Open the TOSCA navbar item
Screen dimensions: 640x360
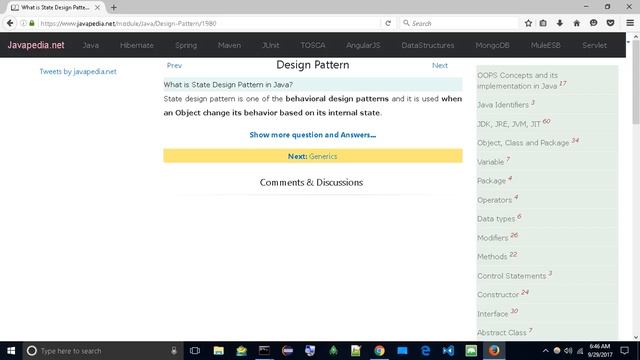pos(313,45)
